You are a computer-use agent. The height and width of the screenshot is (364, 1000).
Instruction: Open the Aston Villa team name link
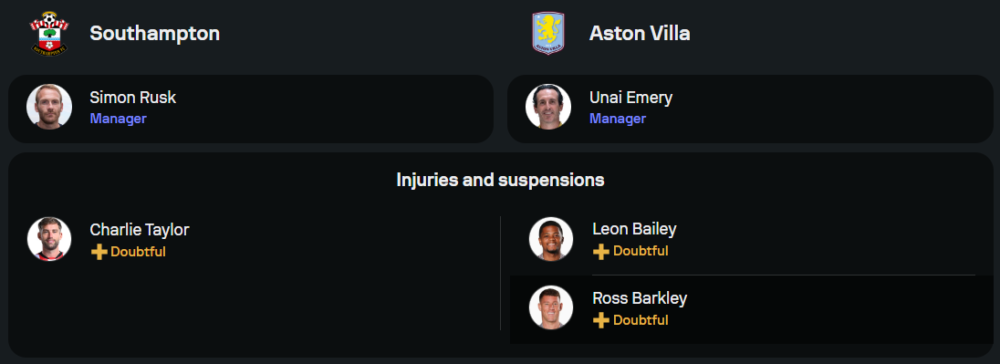pos(640,34)
